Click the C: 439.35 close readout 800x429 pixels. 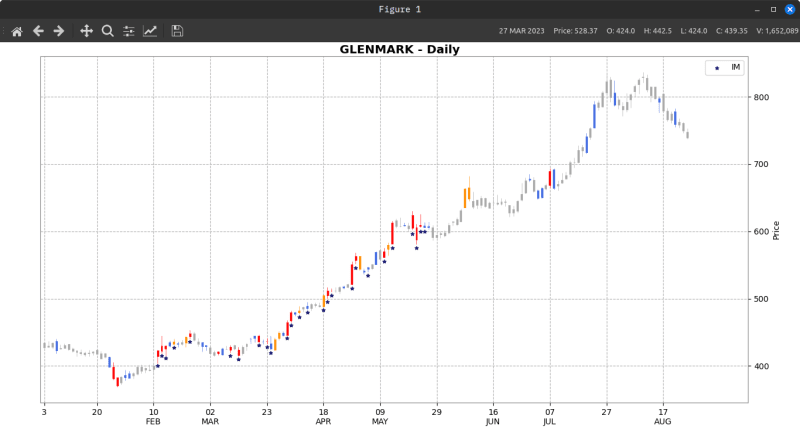(x=732, y=31)
